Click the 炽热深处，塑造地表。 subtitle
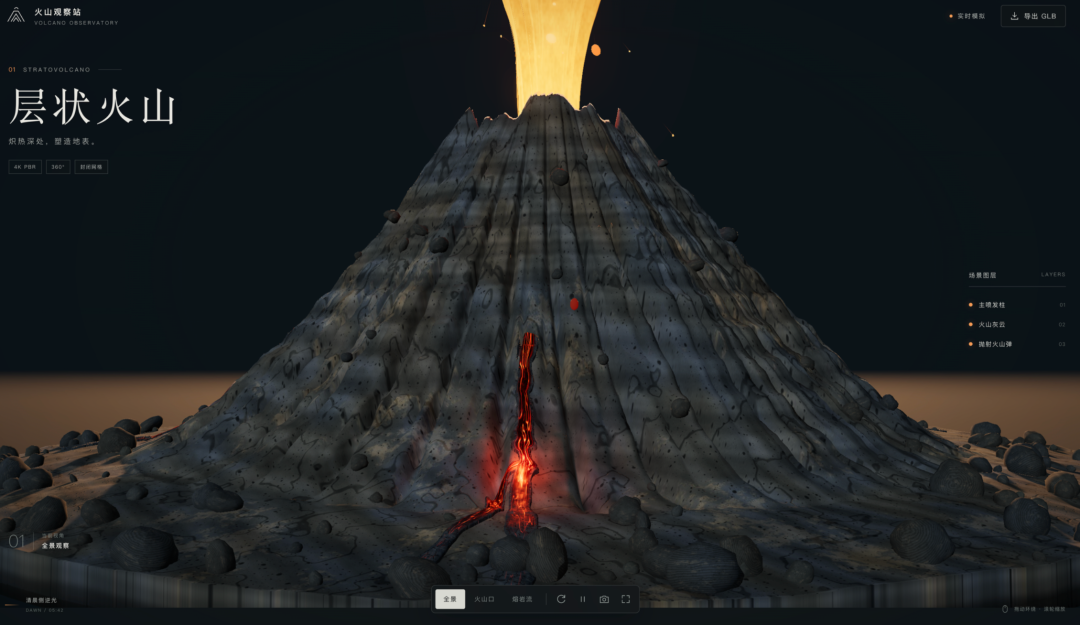The height and width of the screenshot is (625, 1080). click(52, 141)
